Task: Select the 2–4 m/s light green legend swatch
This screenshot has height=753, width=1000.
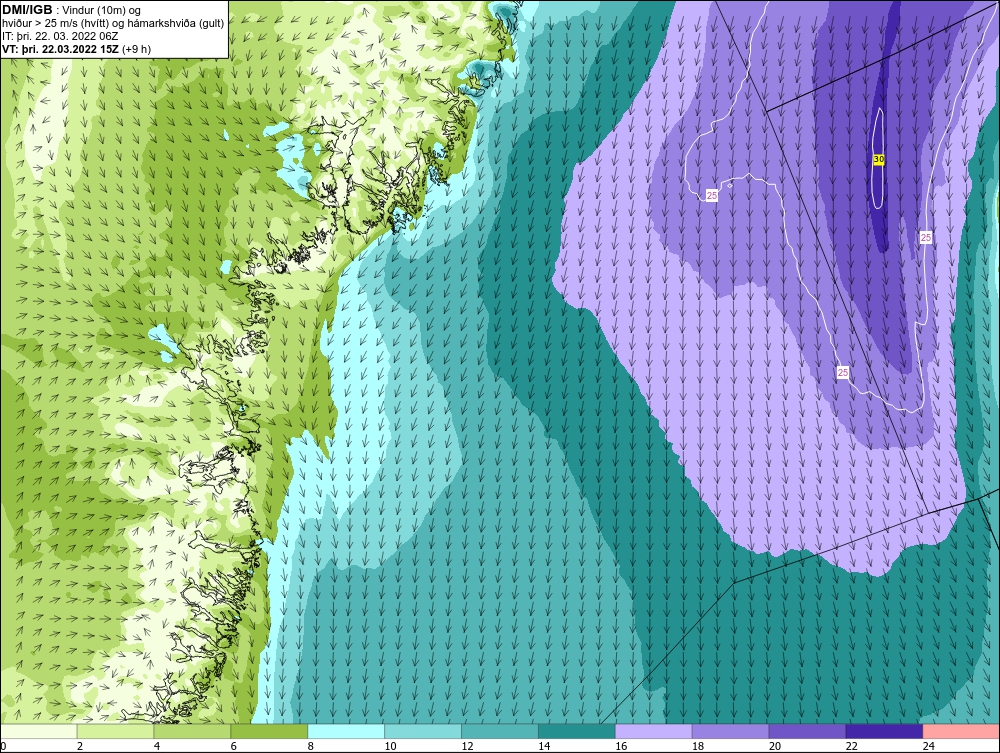Action: 115,731
